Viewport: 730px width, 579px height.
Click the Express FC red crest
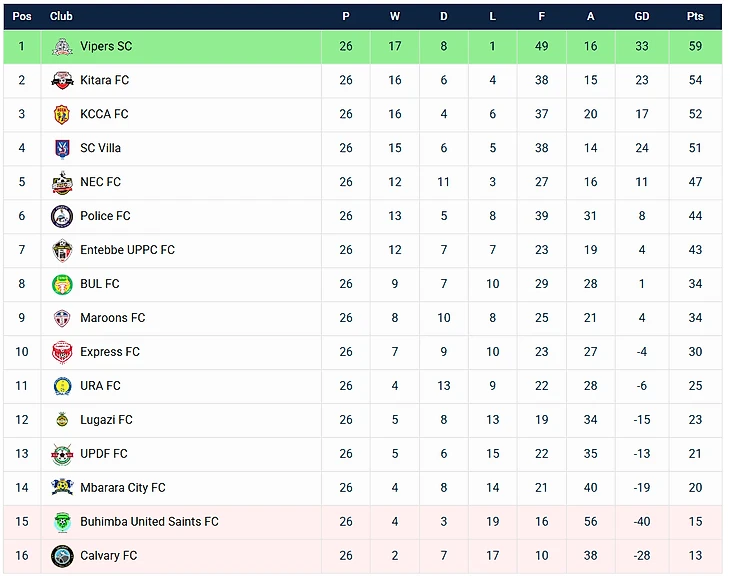pyautogui.click(x=62, y=352)
